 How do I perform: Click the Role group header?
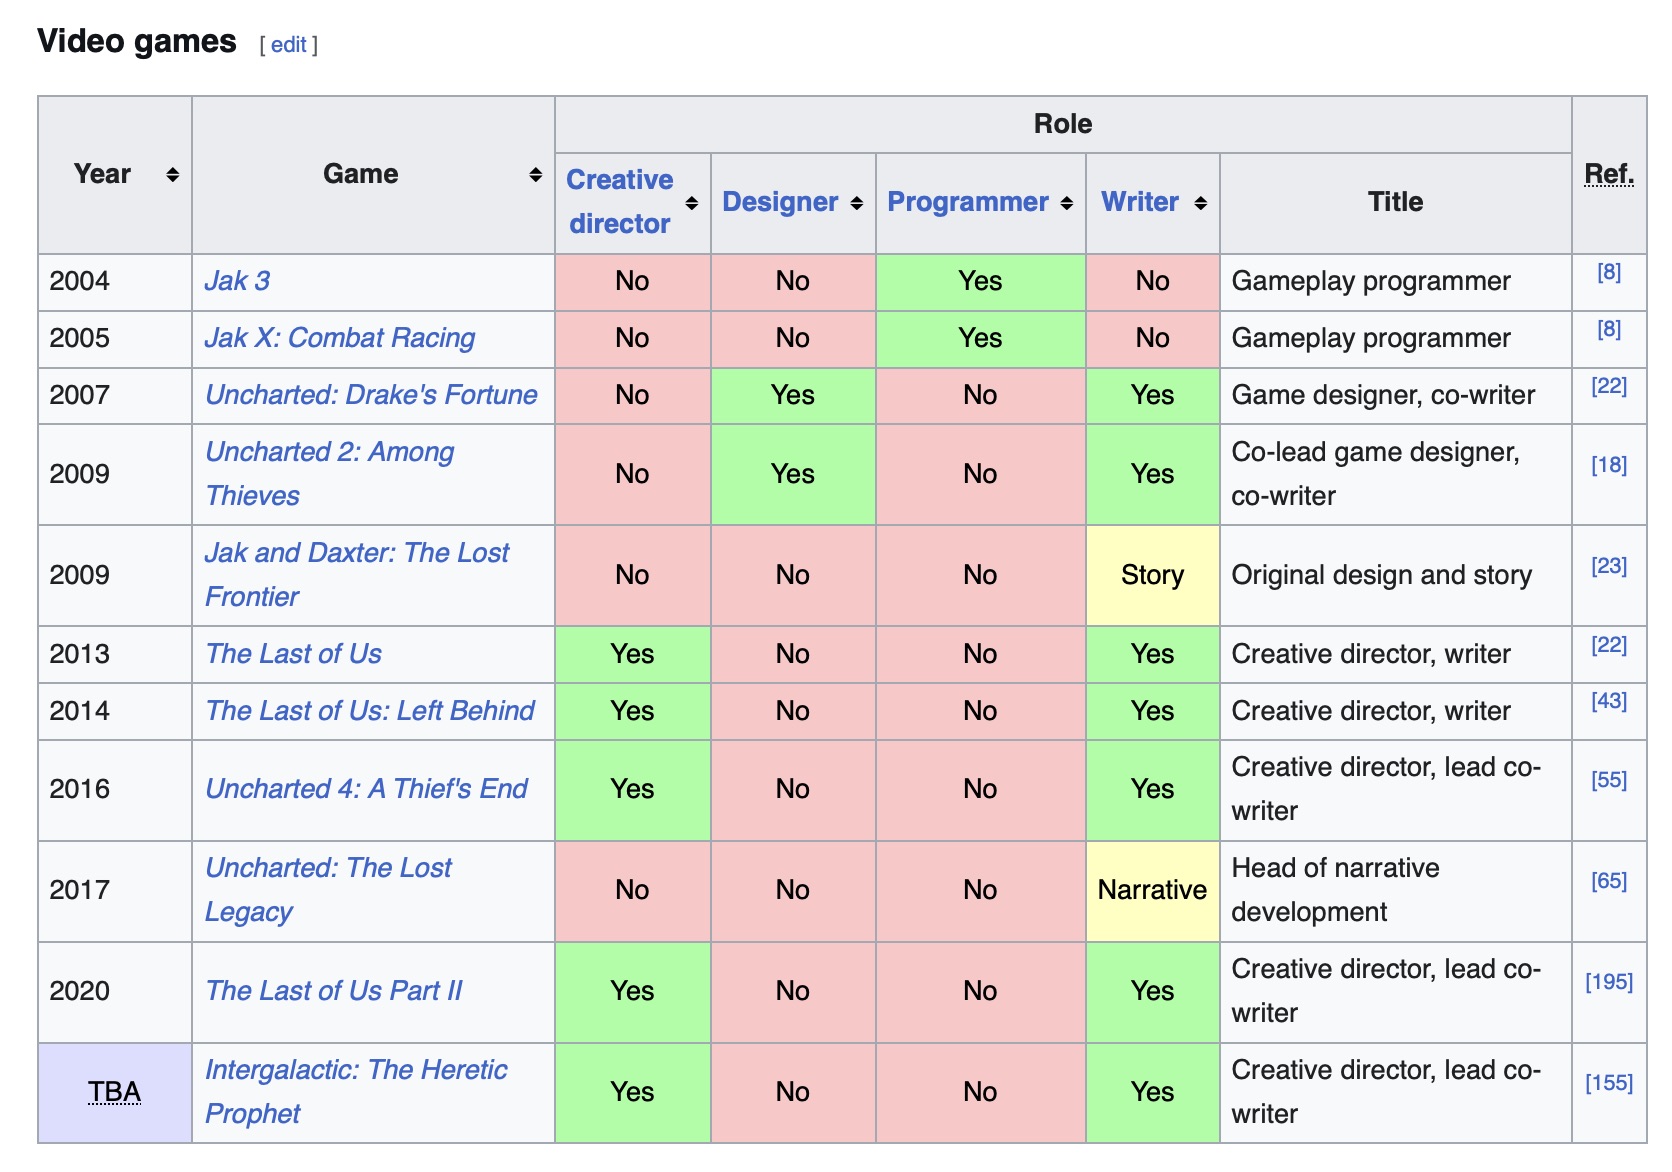[x=1063, y=124]
